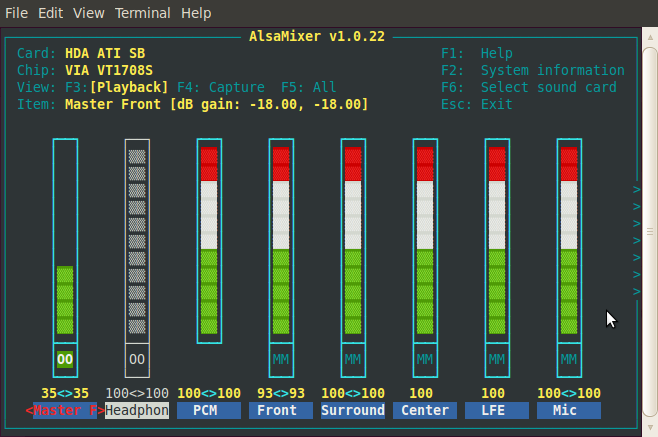This screenshot has width=658, height=437.
Task: Click the chip name VIA VT1708S
Action: pyautogui.click(x=109, y=70)
